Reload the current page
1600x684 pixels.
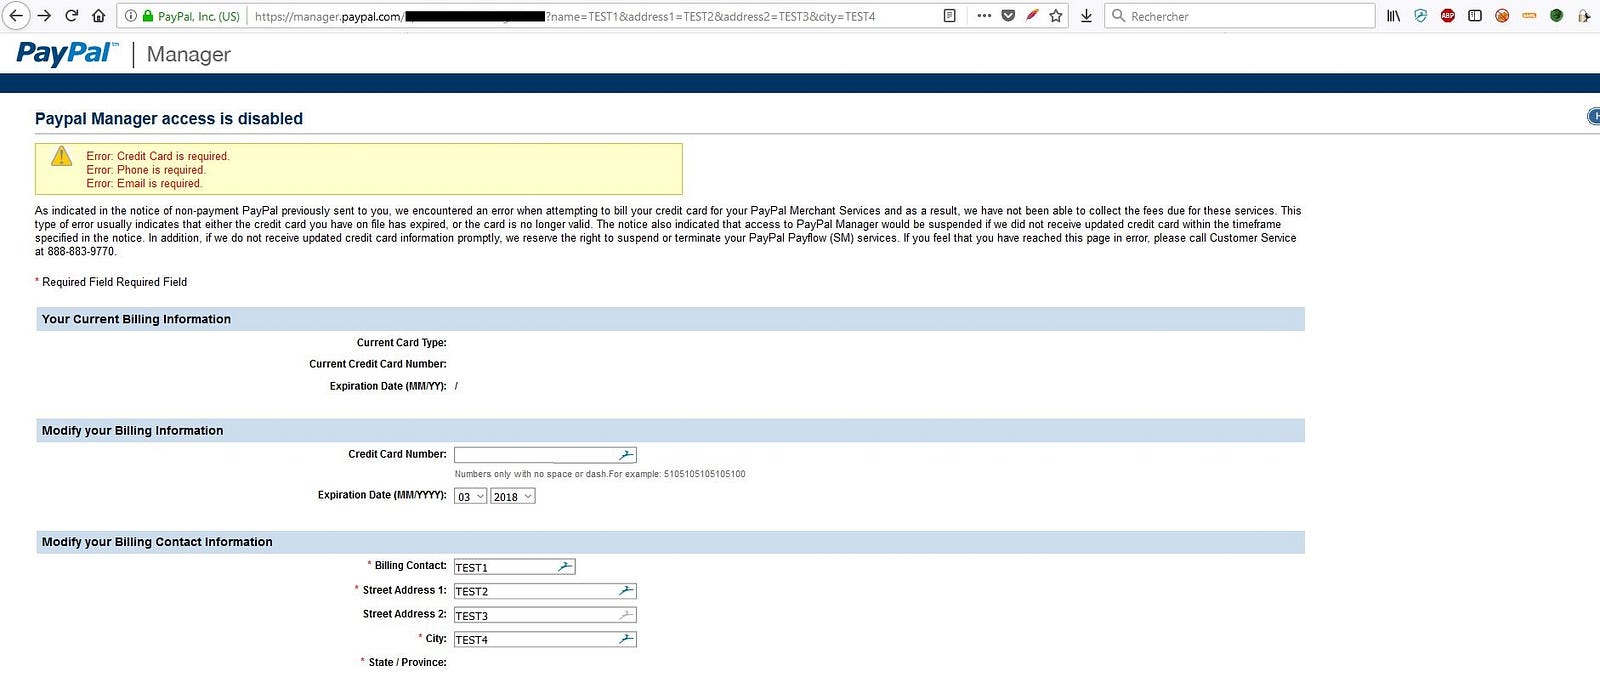pyautogui.click(x=71, y=16)
